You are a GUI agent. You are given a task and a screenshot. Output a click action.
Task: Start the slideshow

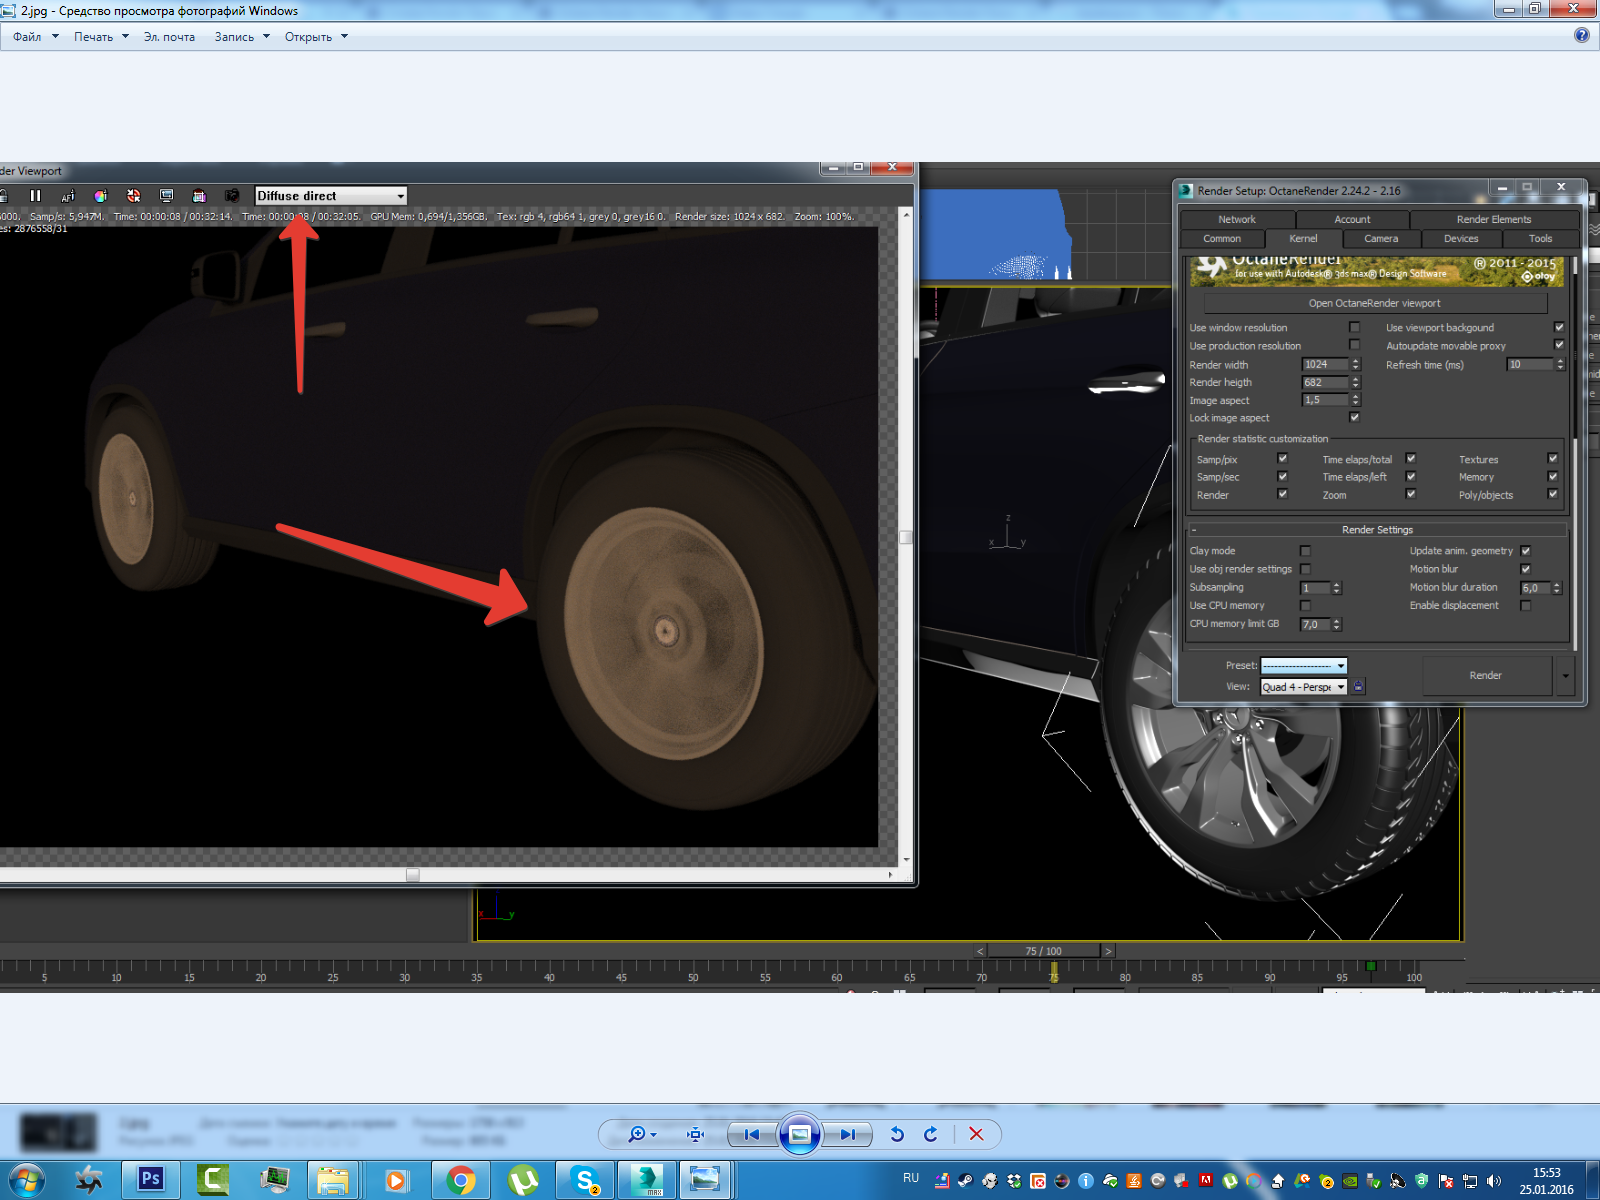point(800,1134)
